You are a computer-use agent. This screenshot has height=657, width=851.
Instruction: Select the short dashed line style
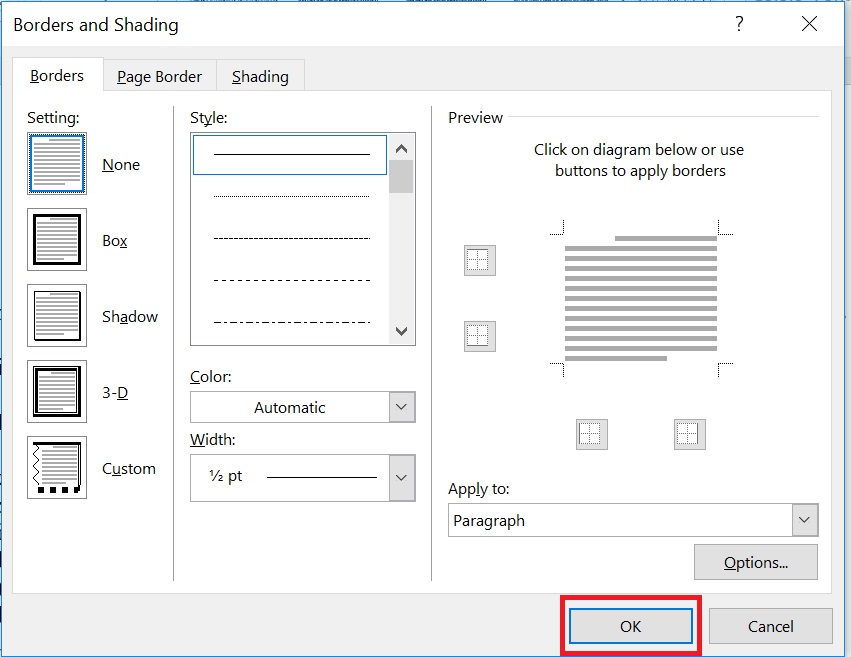pyautogui.click(x=291, y=238)
